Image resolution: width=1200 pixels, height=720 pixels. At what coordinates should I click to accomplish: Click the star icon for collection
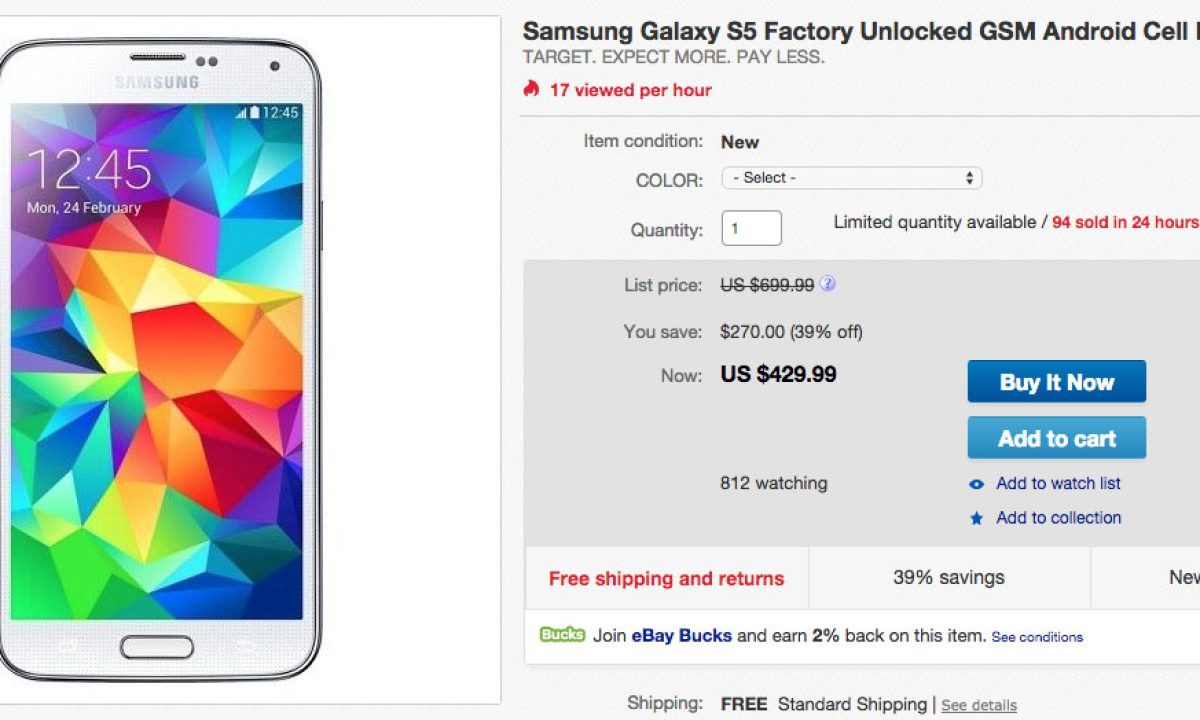pos(977,518)
